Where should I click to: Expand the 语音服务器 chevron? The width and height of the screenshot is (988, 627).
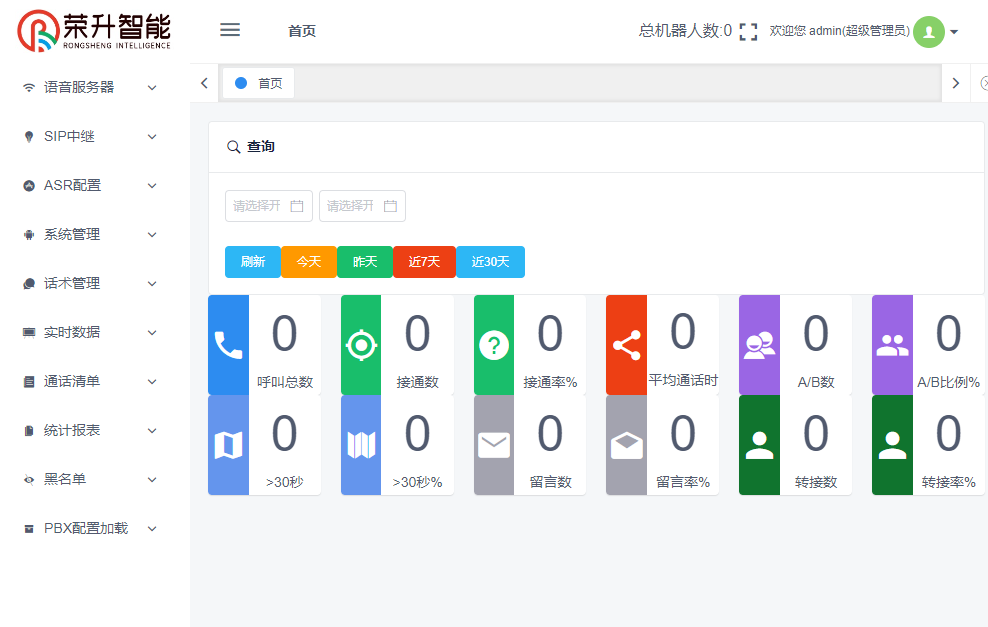pos(152,88)
